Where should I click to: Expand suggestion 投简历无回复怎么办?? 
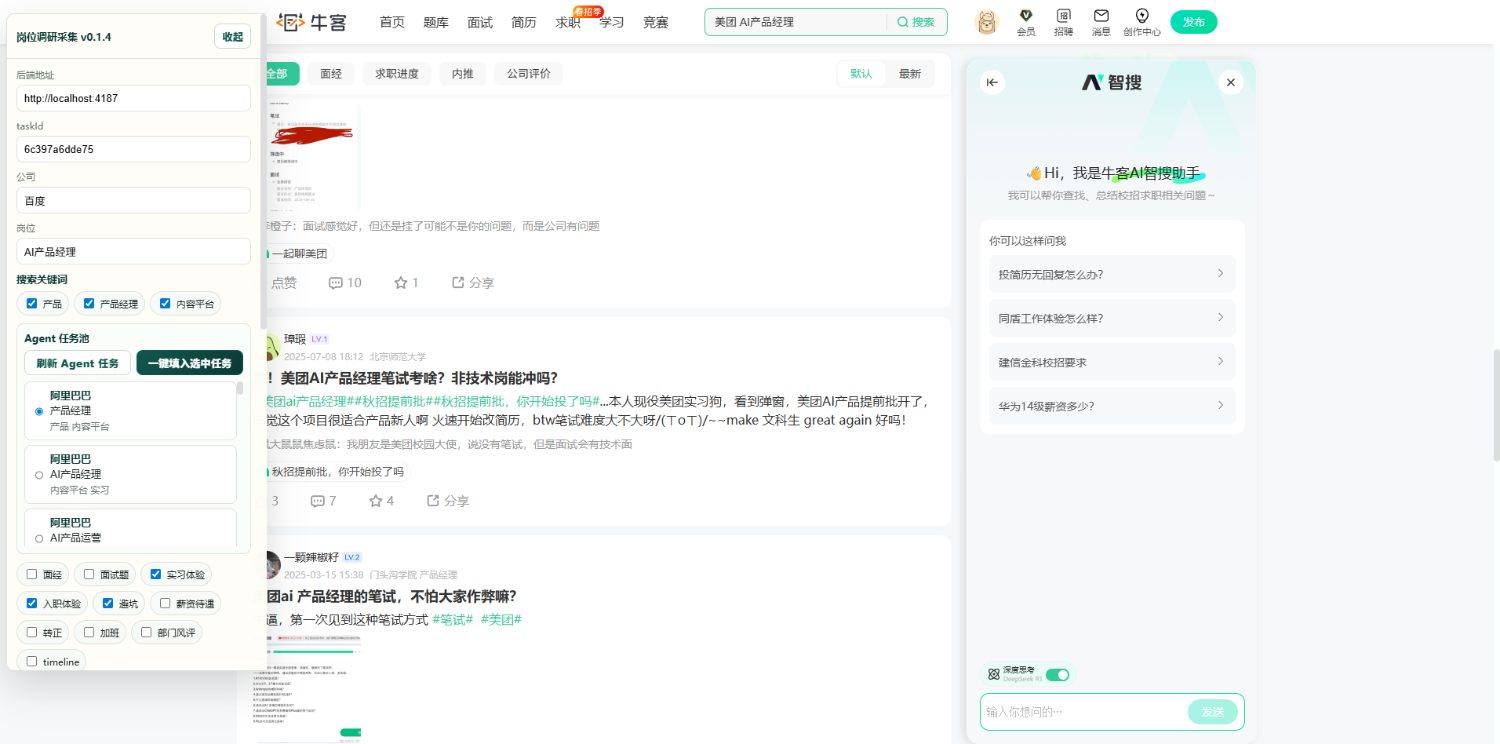[x=1112, y=274]
